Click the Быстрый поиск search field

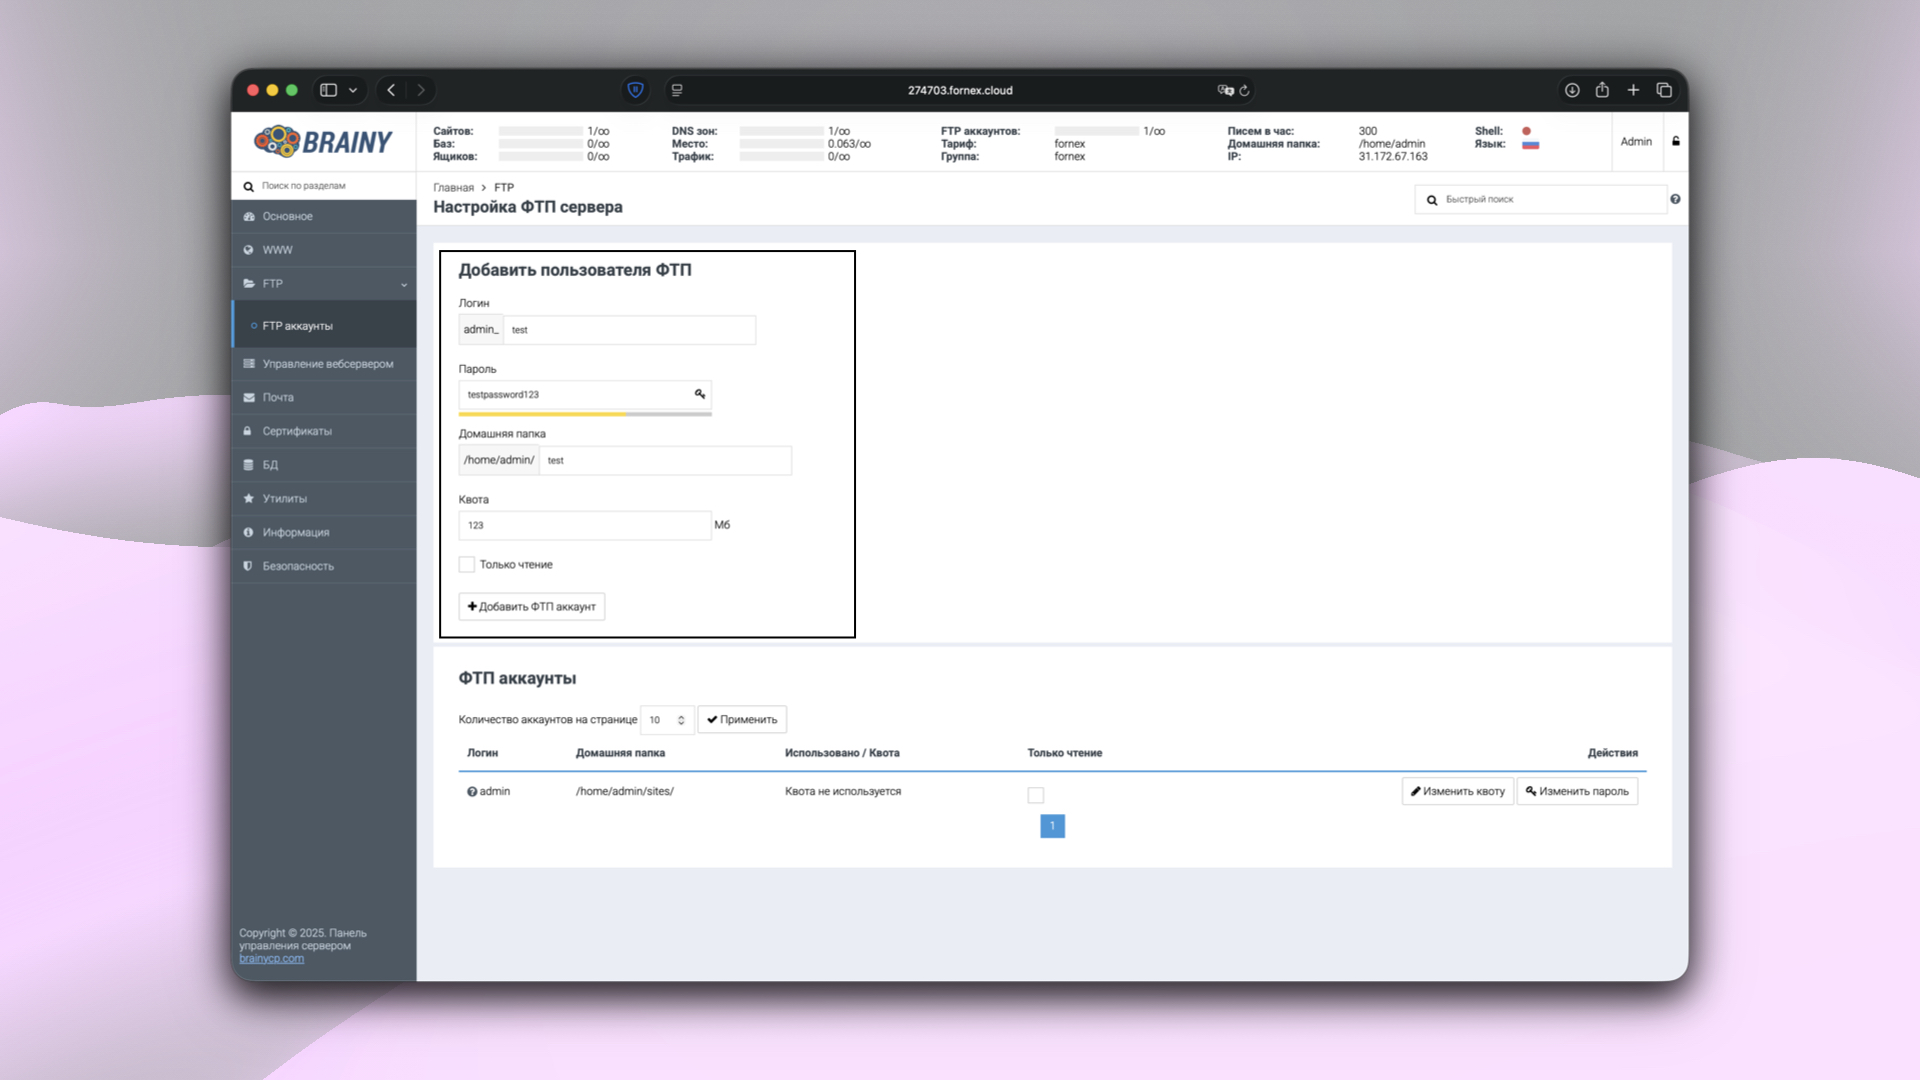[x=1540, y=199]
